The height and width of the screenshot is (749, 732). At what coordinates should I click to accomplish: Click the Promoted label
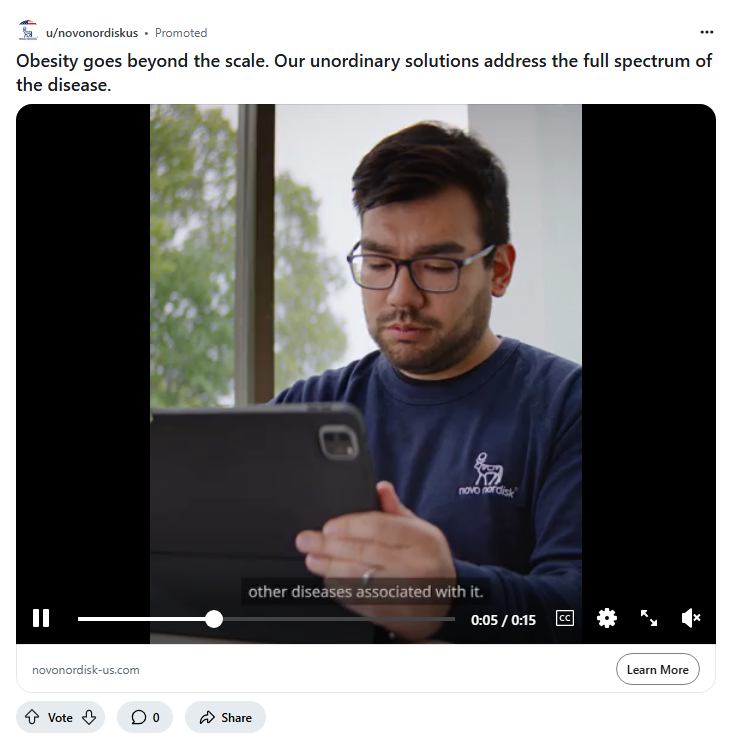coord(181,32)
